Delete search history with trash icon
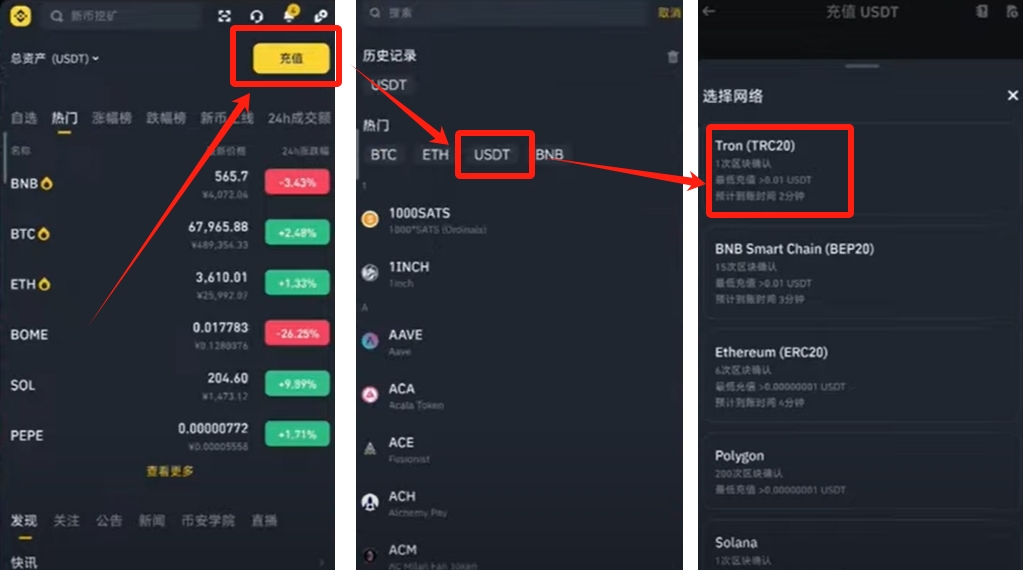 point(673,57)
